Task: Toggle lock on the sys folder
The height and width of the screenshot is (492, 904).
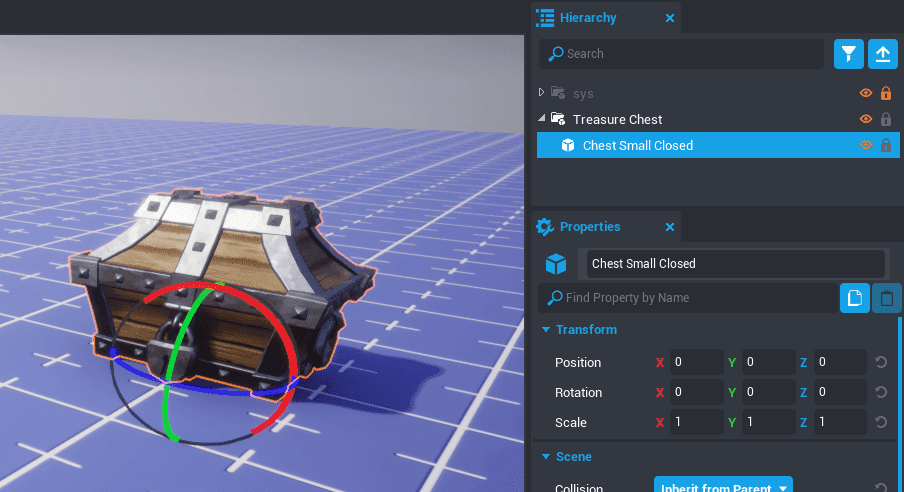Action: pos(885,93)
